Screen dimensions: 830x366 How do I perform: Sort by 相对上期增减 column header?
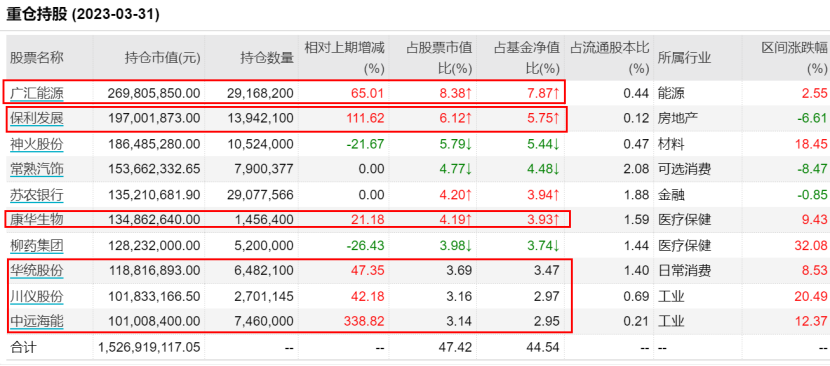344,58
